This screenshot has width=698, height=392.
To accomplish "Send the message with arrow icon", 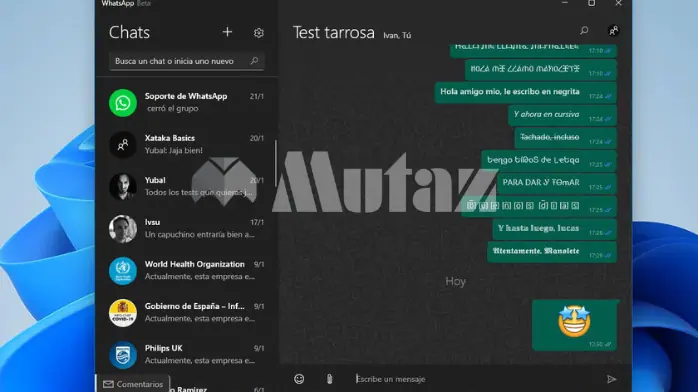I will [x=612, y=379].
